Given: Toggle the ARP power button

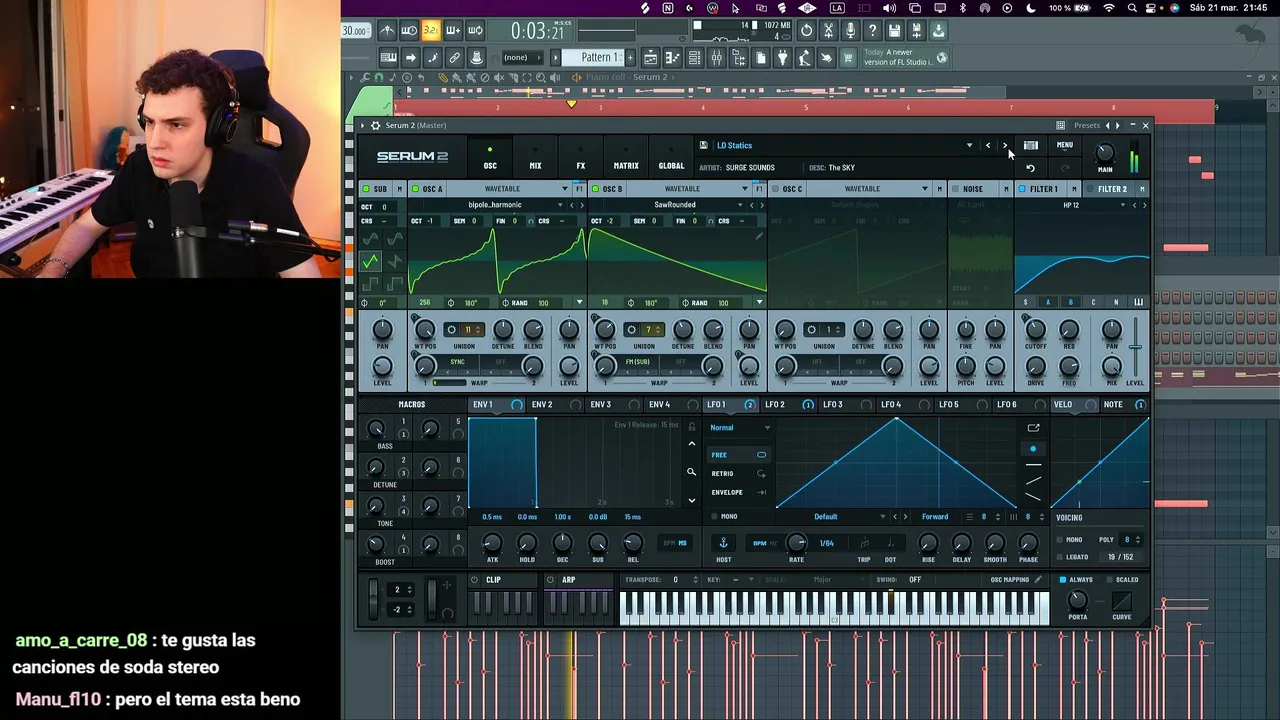Looking at the screenshot, I should click(x=550, y=580).
